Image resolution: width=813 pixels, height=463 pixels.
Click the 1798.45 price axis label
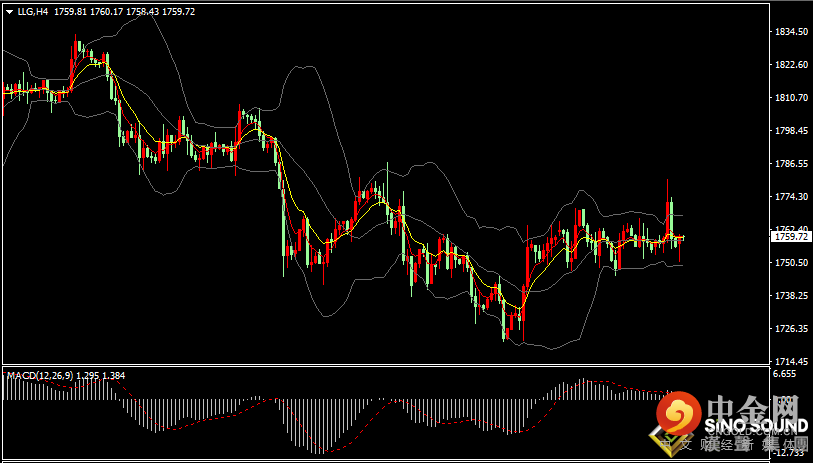[791, 131]
